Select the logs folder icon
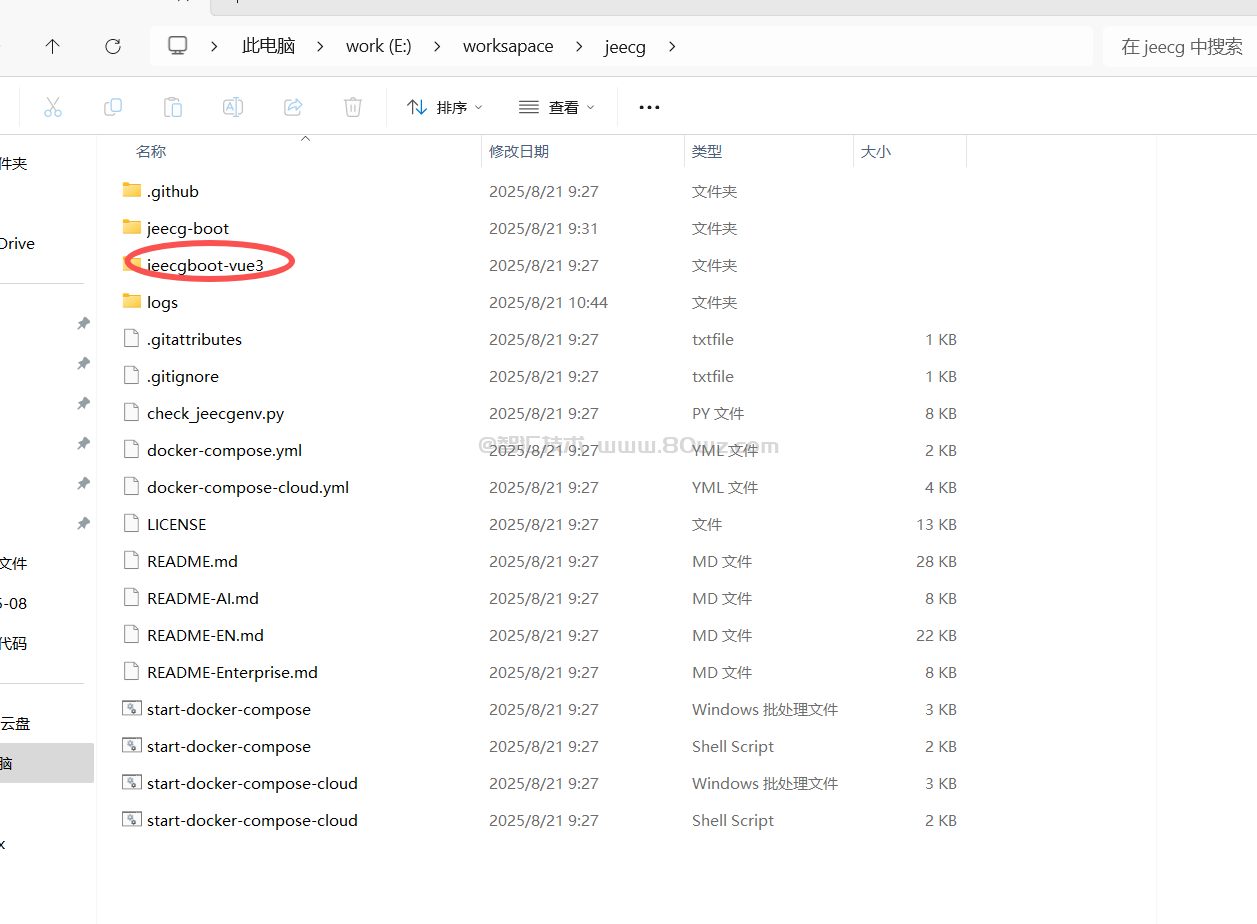The image size is (1257, 924). pos(132,301)
